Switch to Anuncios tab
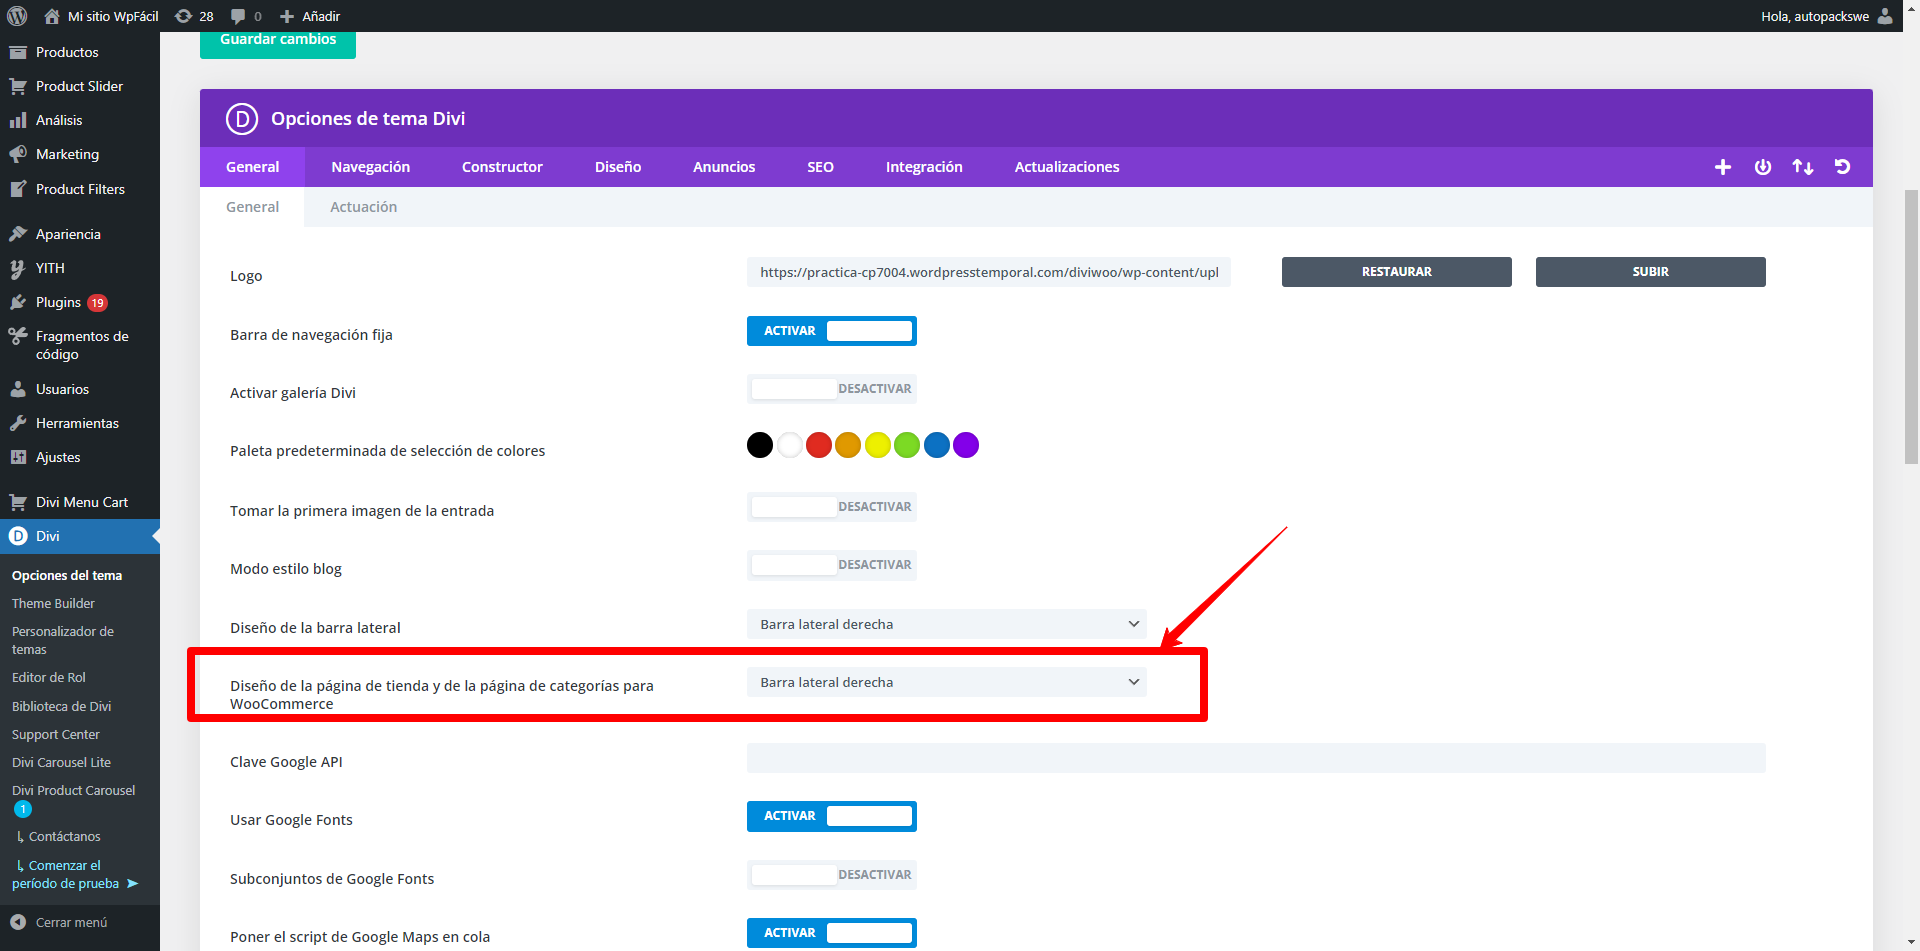 724,167
